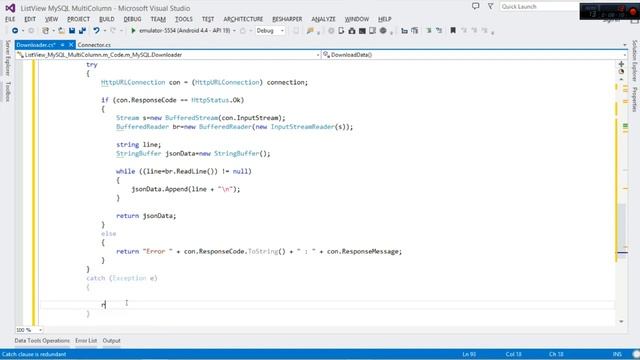Open the TEST menu

pyautogui.click(x=208, y=19)
